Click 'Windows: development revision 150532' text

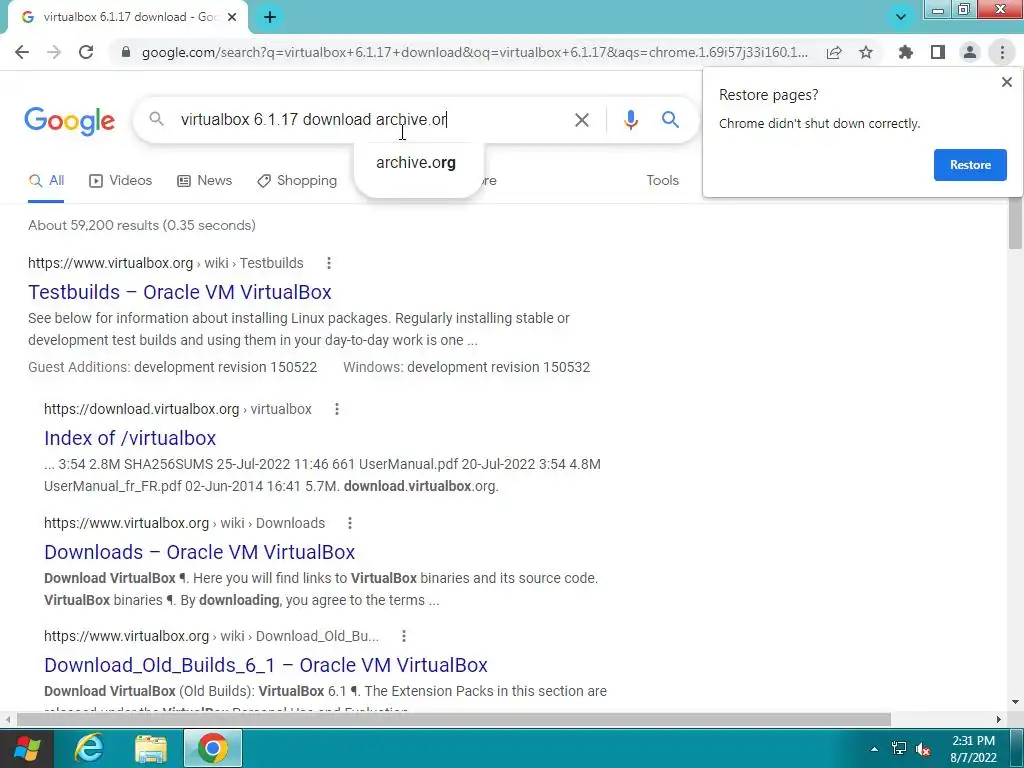[x=466, y=367]
